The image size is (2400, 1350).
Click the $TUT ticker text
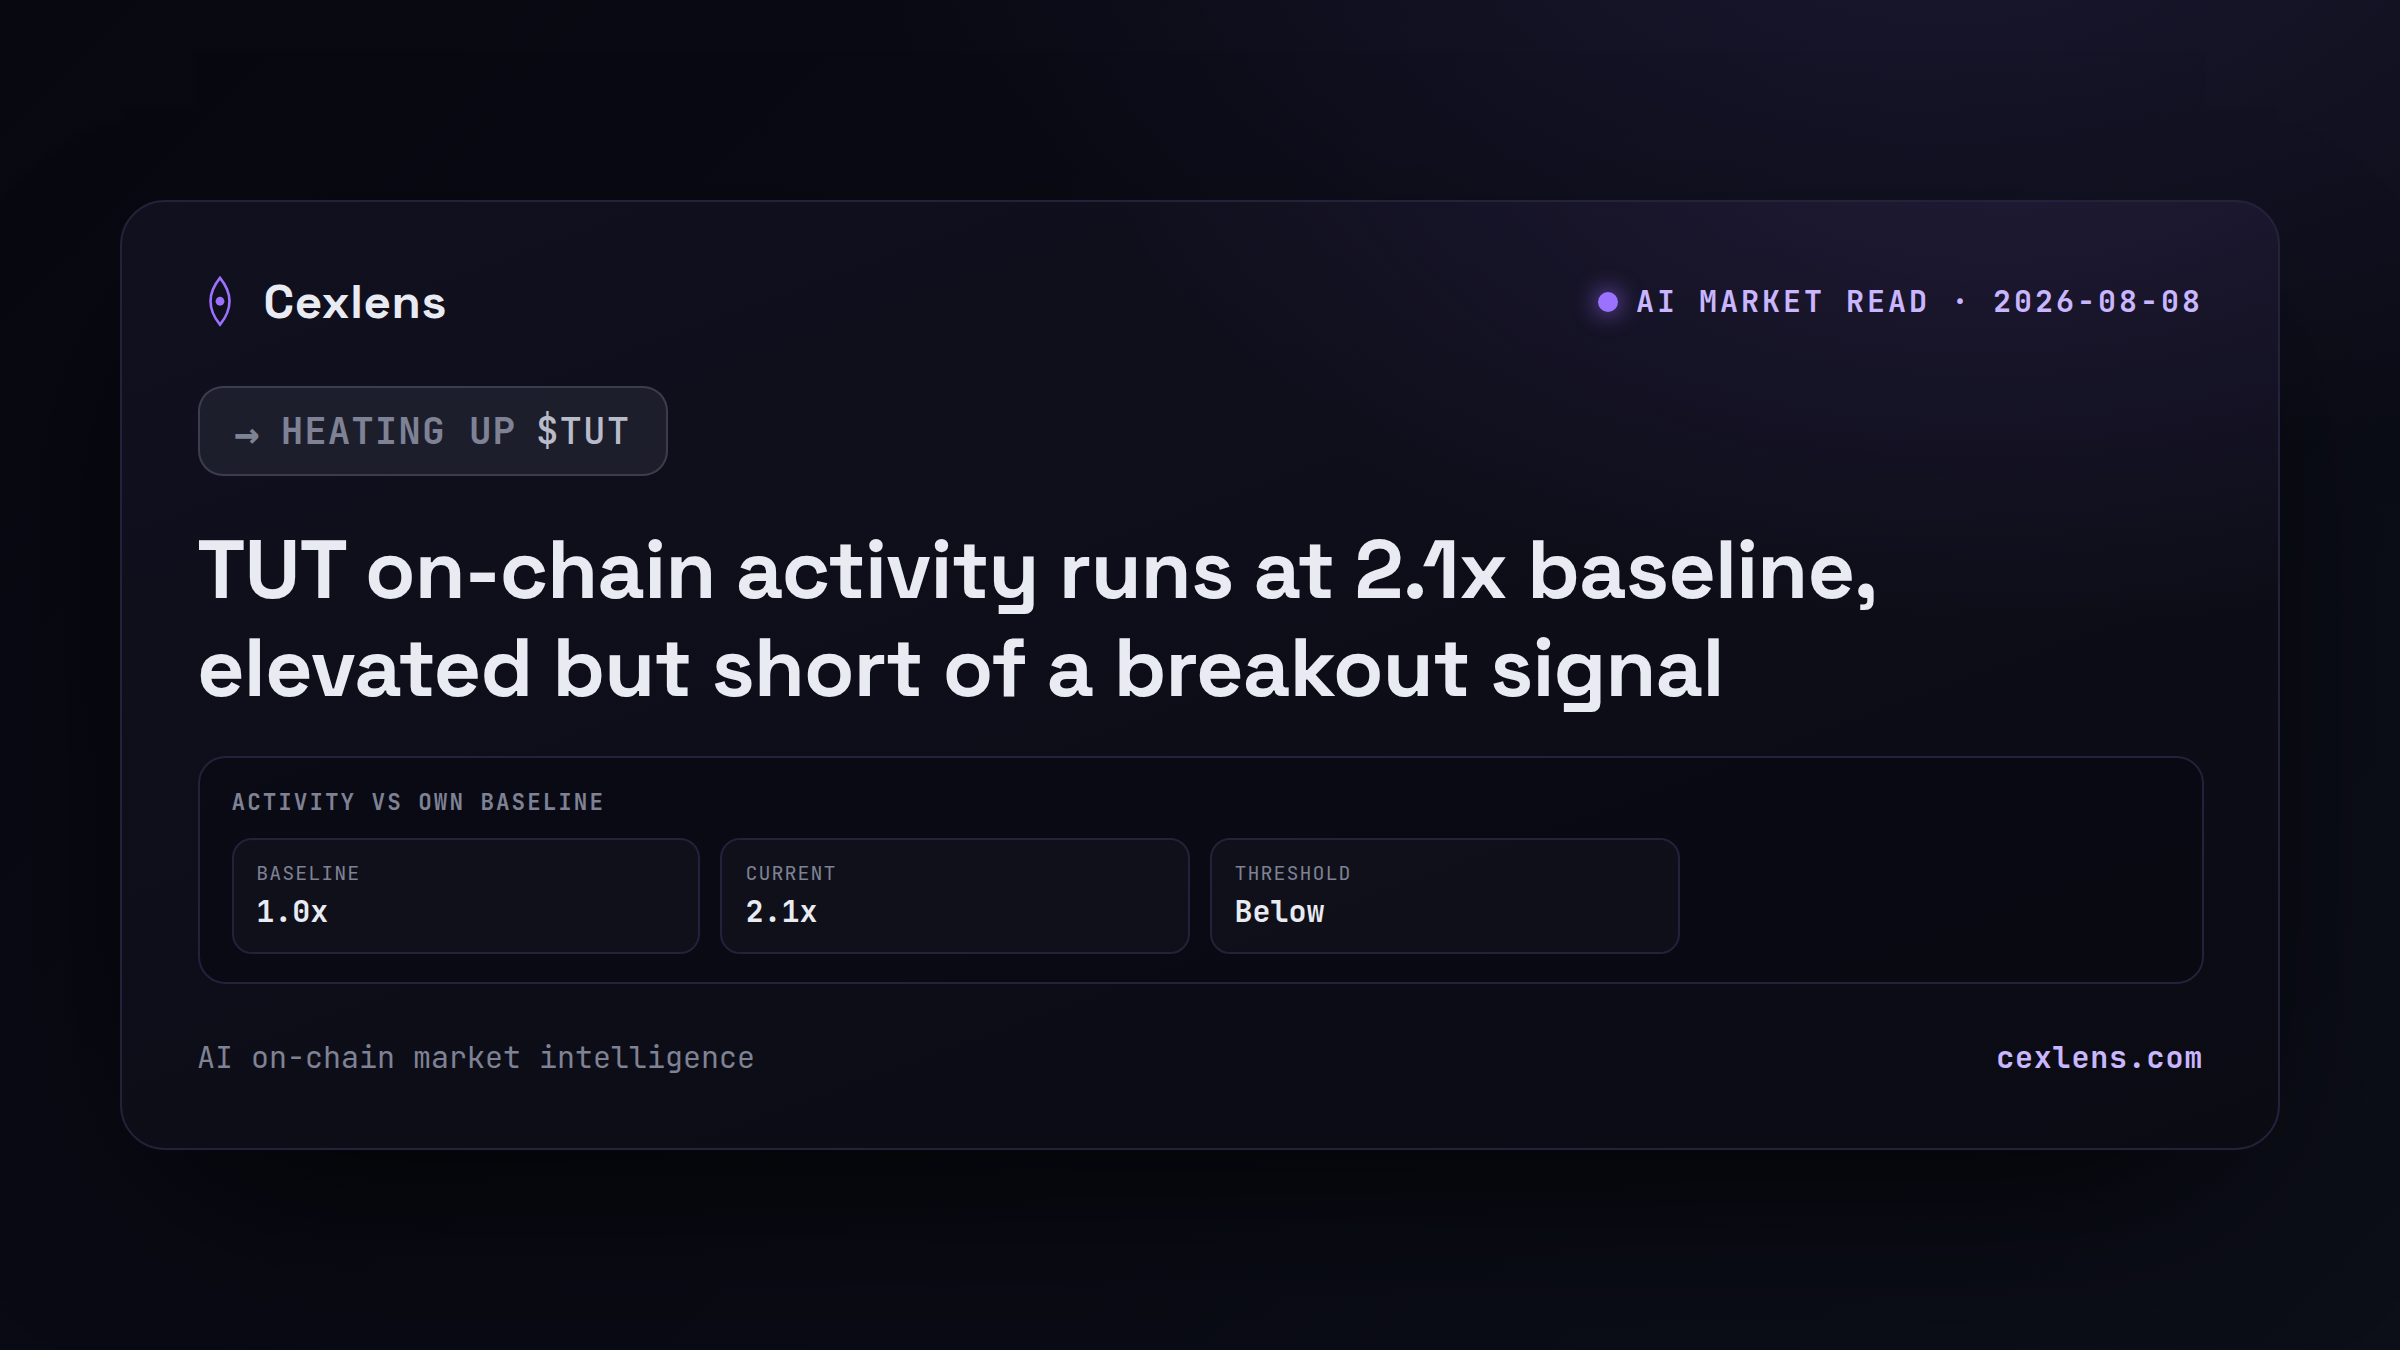pyautogui.click(x=583, y=431)
